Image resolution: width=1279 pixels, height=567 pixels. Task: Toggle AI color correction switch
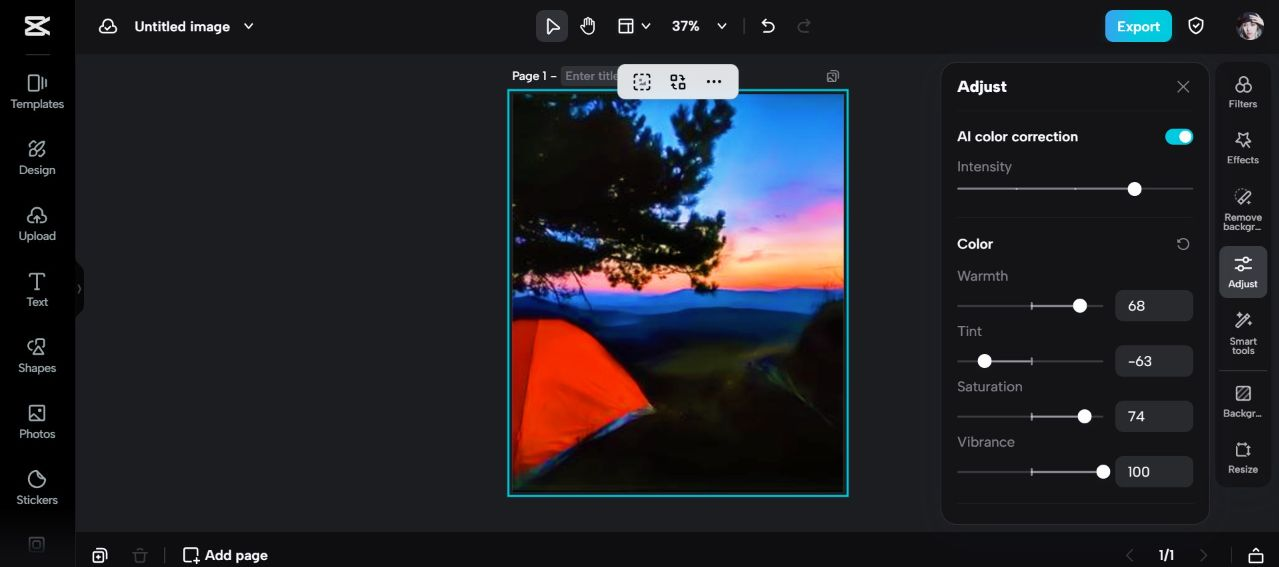coord(1179,136)
